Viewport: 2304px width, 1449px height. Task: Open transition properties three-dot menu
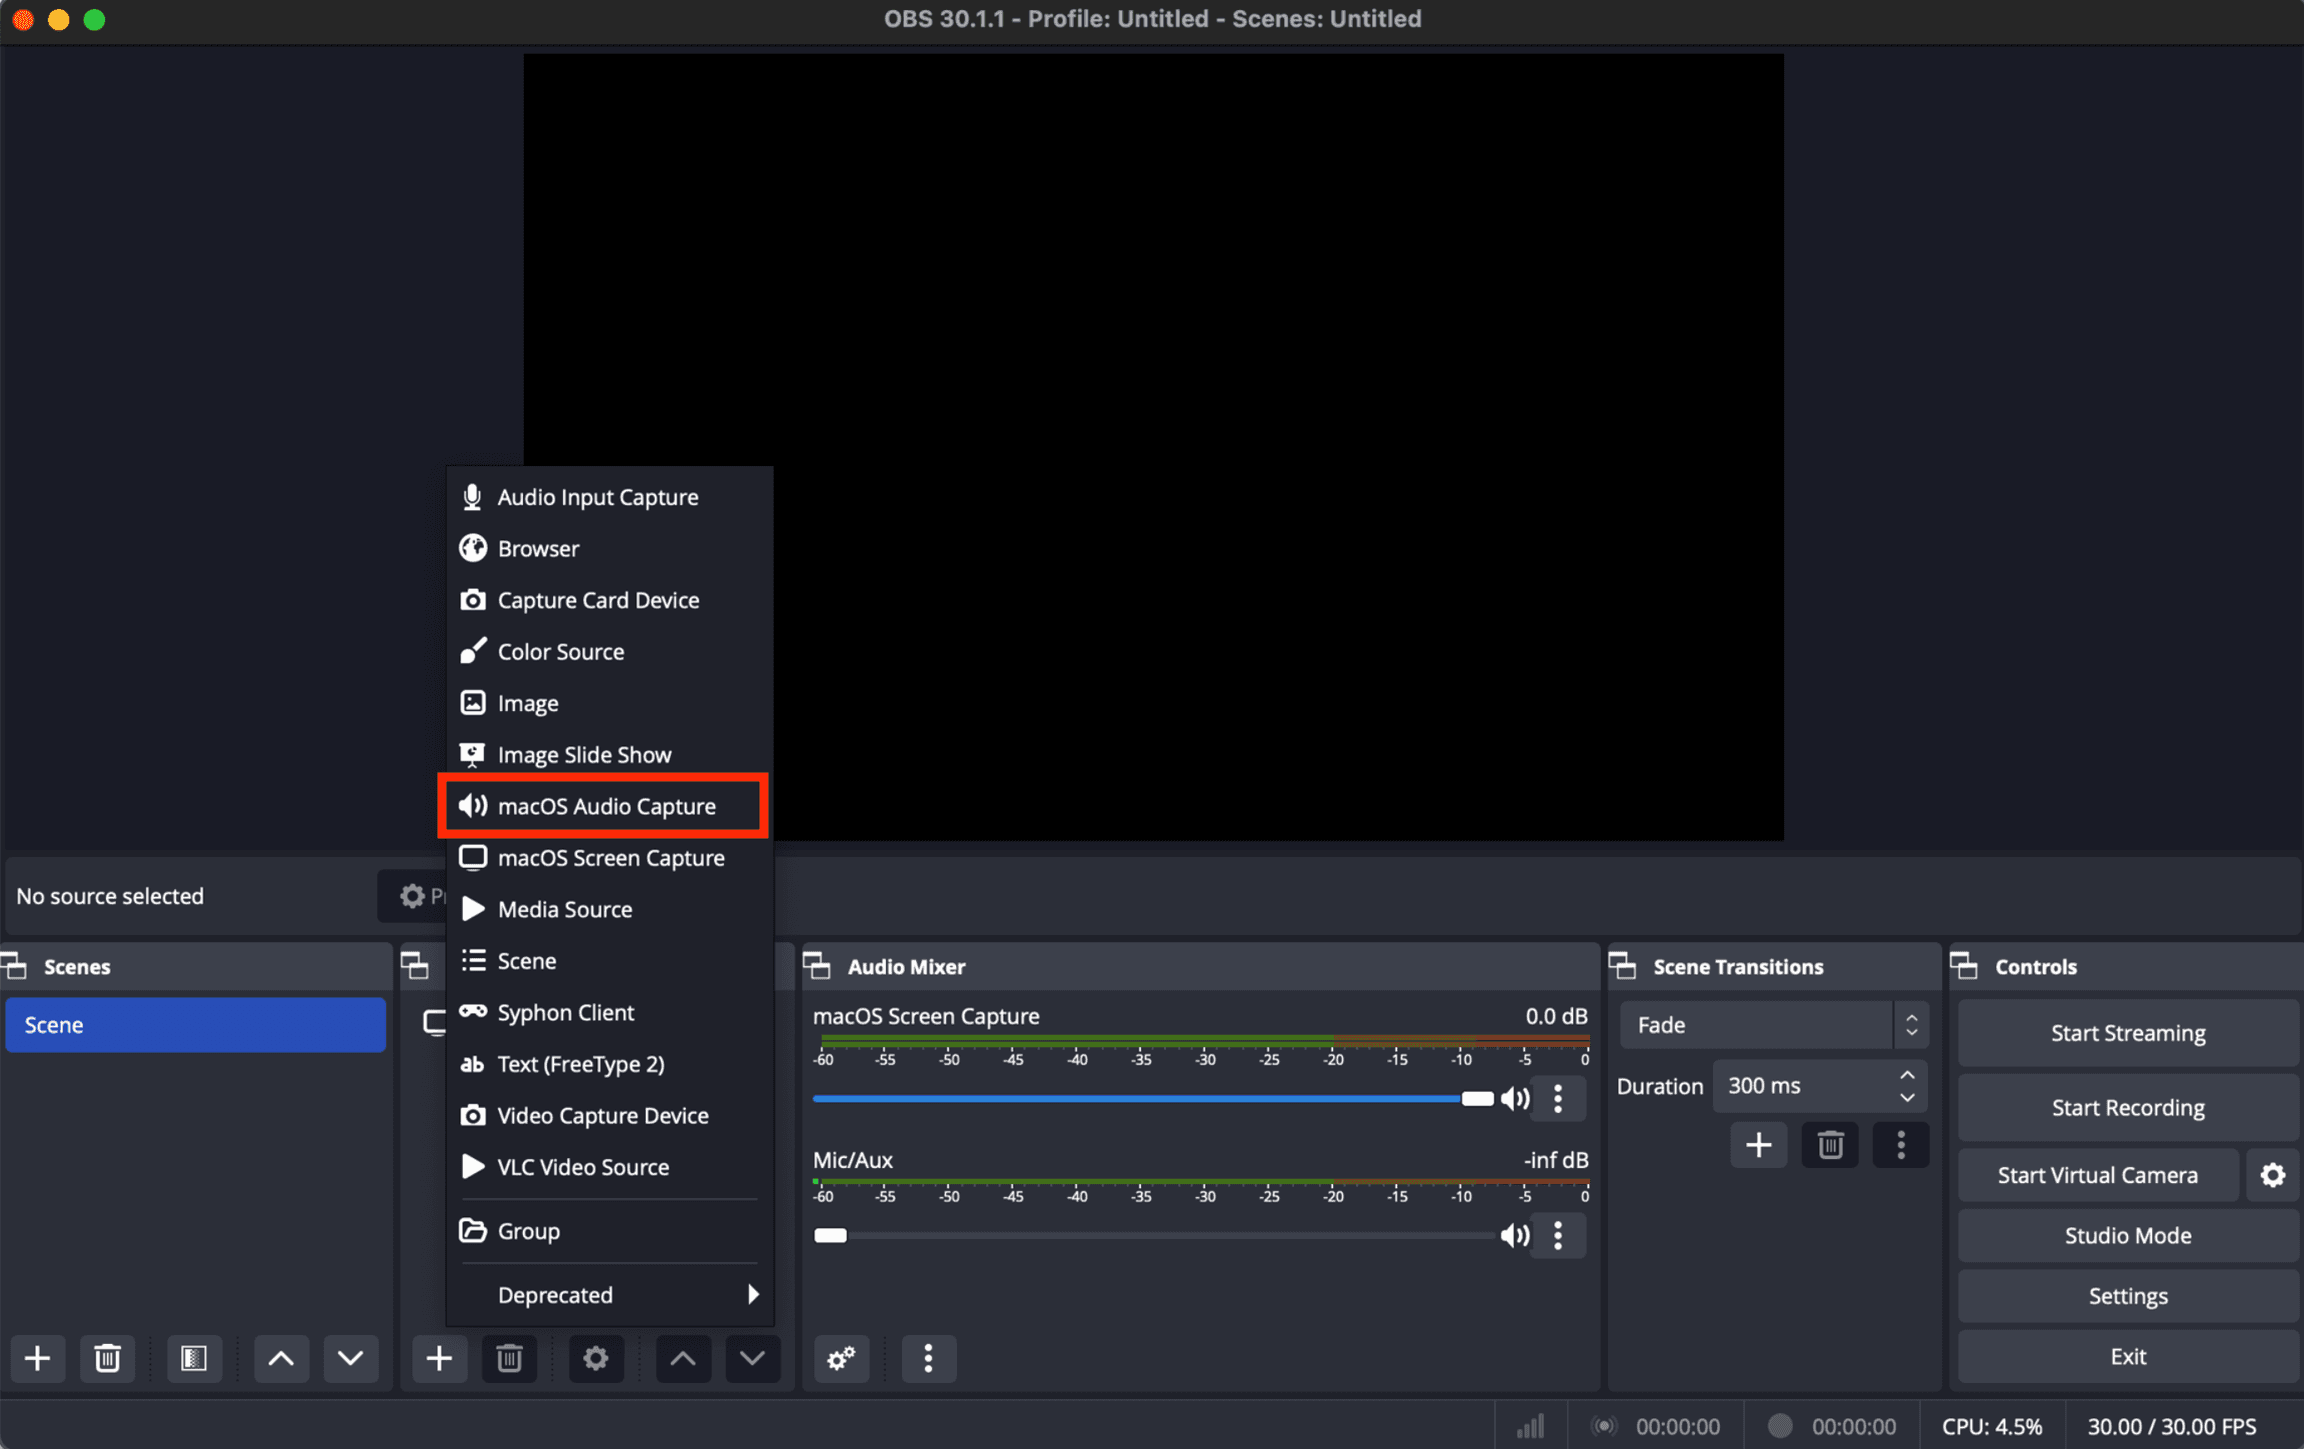tap(1901, 1145)
